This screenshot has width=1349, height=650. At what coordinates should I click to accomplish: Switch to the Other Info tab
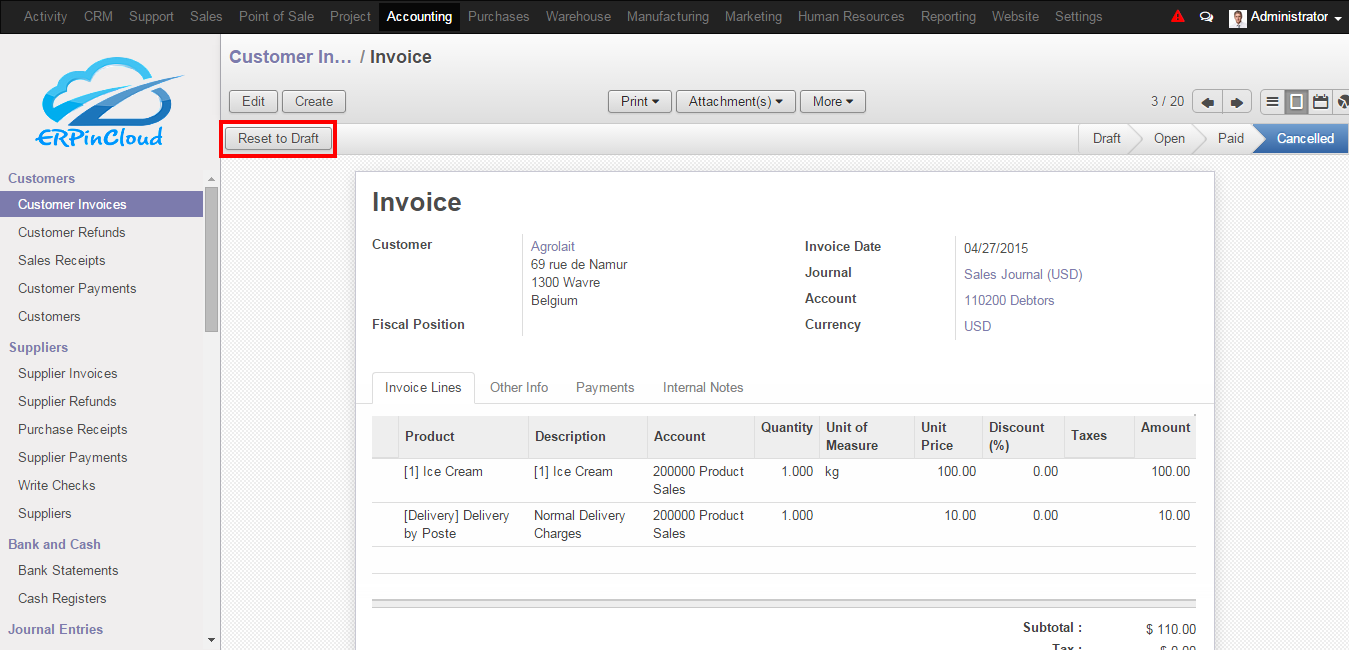pos(519,388)
